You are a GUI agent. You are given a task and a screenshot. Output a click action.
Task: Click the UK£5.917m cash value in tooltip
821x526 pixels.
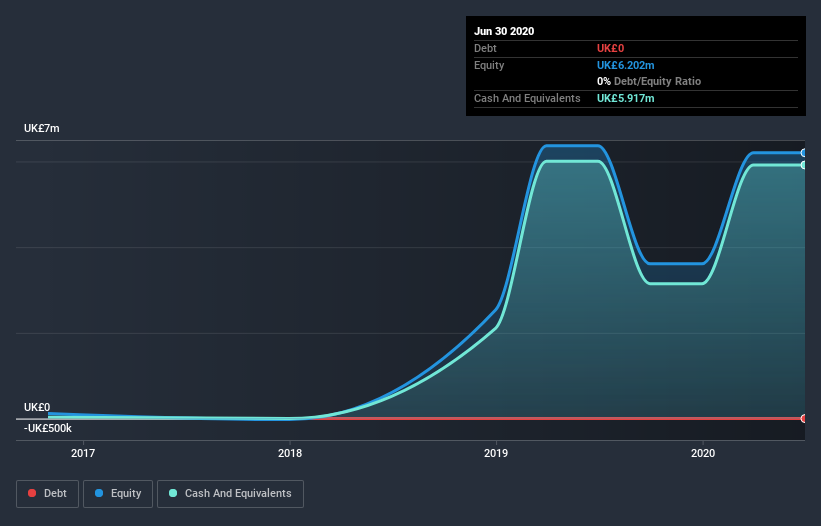[625, 98]
